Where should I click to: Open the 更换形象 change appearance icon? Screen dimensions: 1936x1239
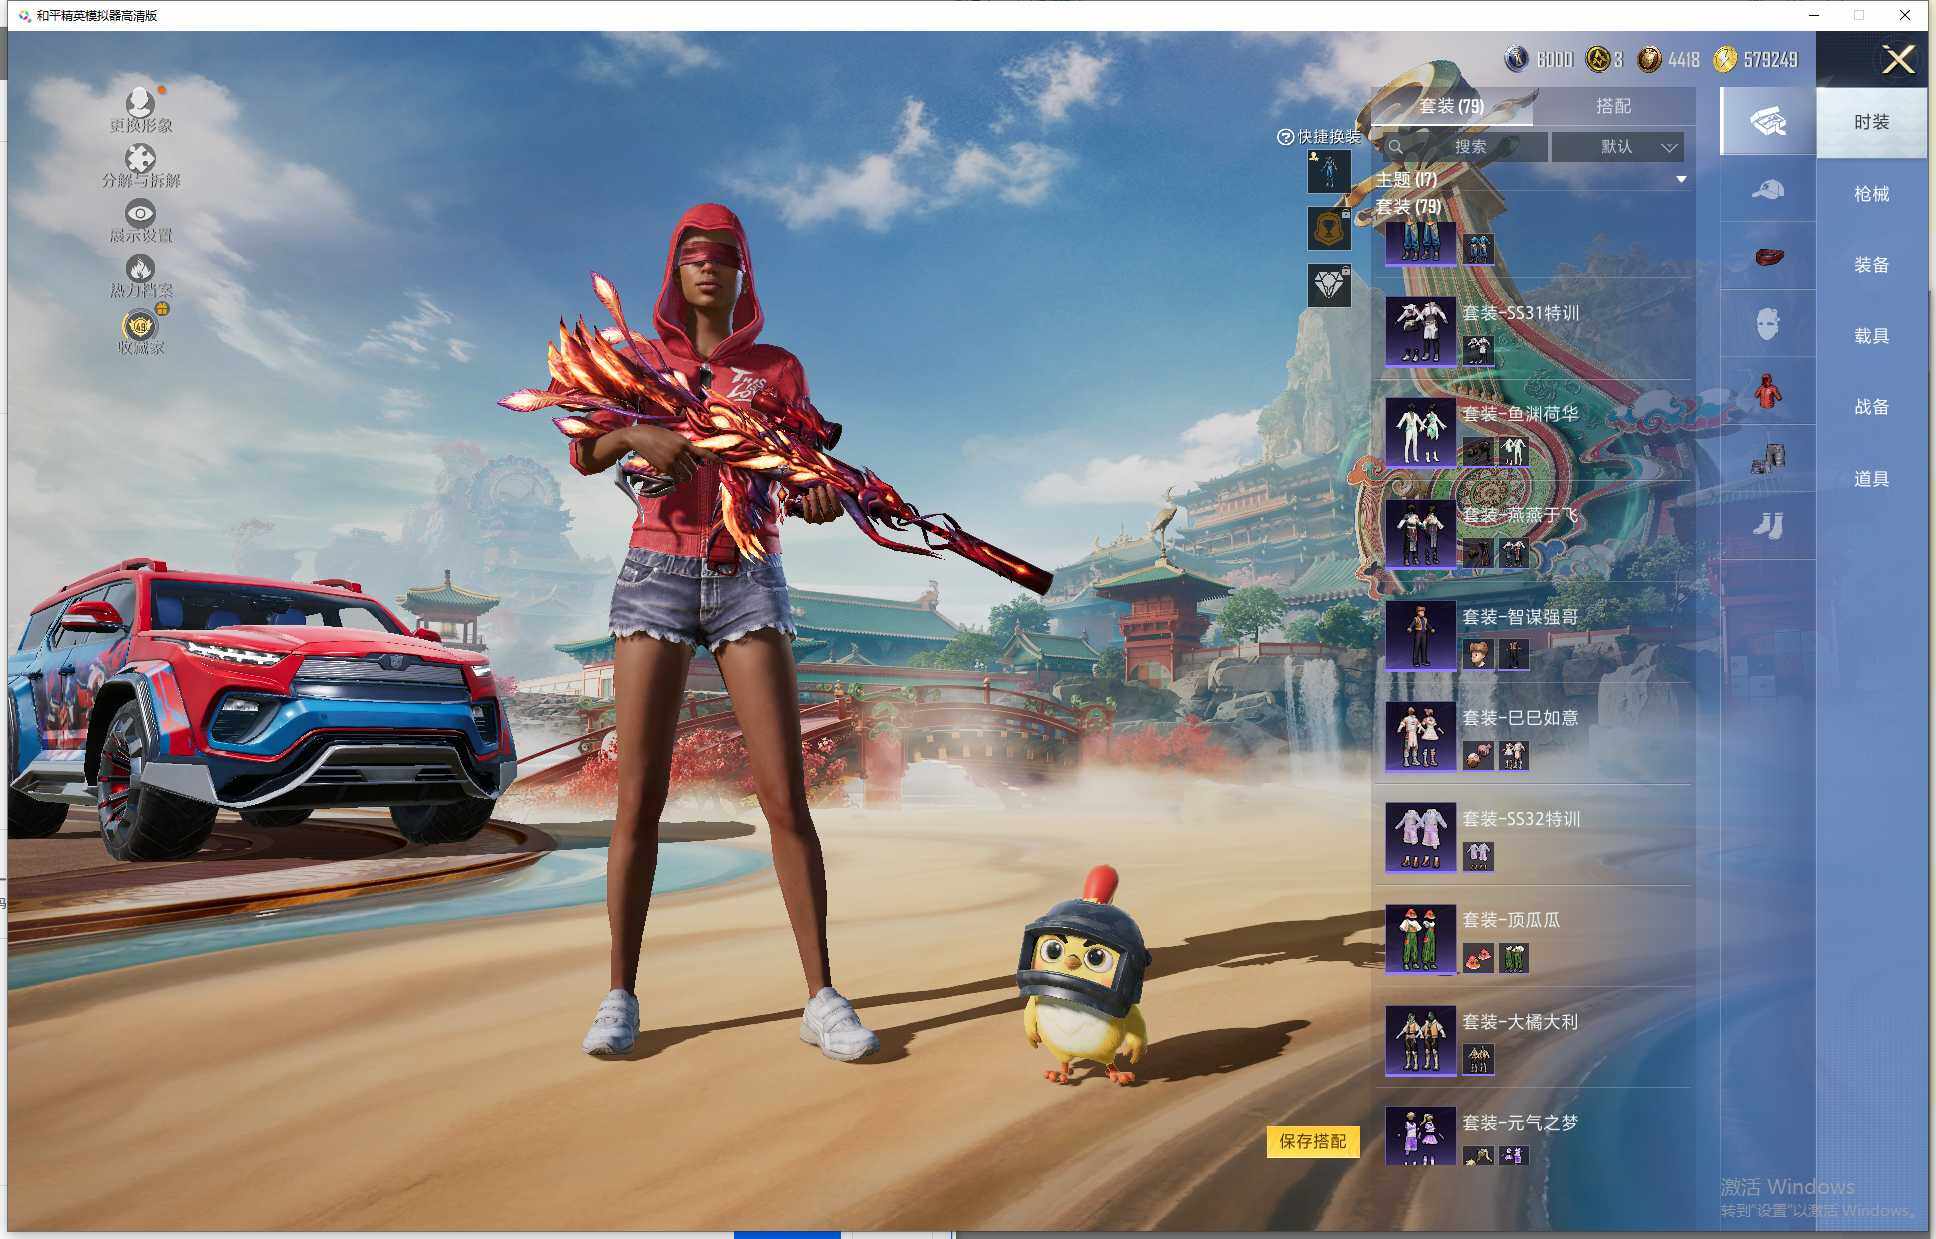pos(140,103)
